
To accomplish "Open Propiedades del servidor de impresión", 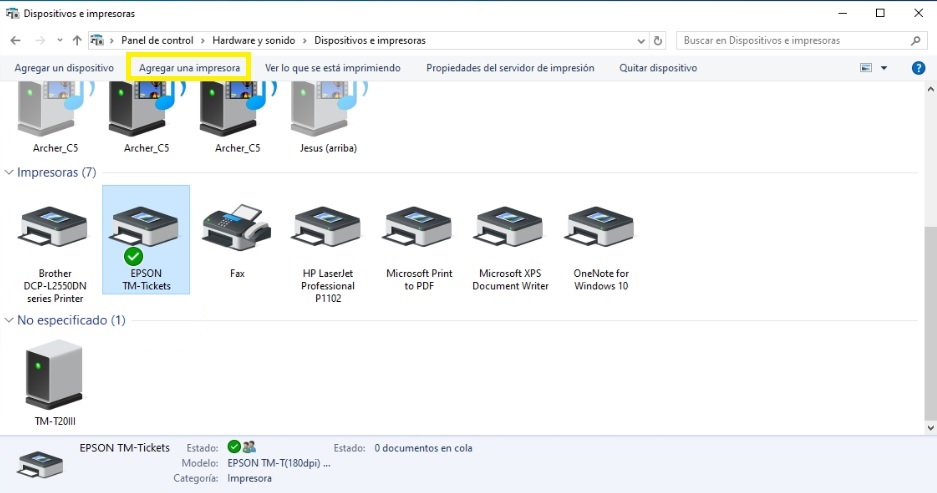I will (x=510, y=68).
